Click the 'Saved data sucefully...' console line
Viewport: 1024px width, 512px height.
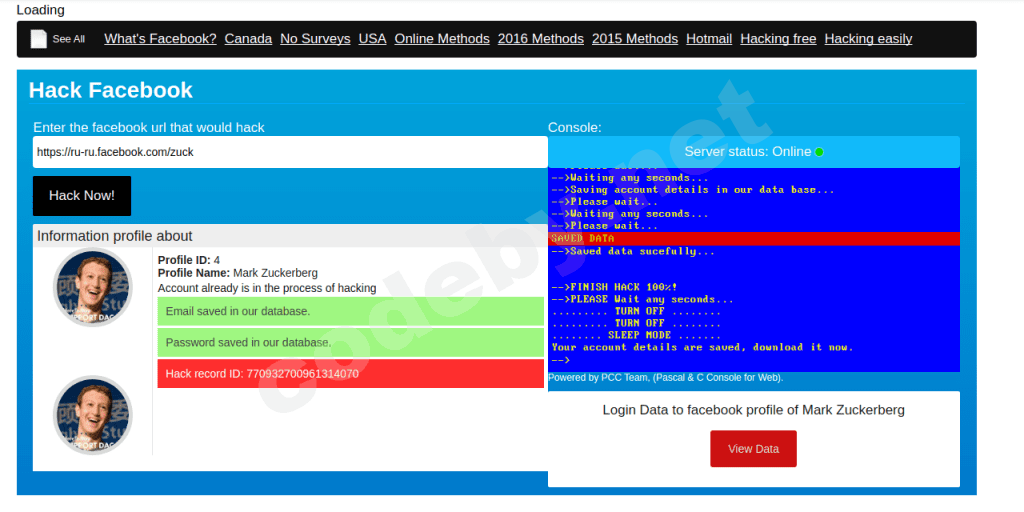point(633,251)
